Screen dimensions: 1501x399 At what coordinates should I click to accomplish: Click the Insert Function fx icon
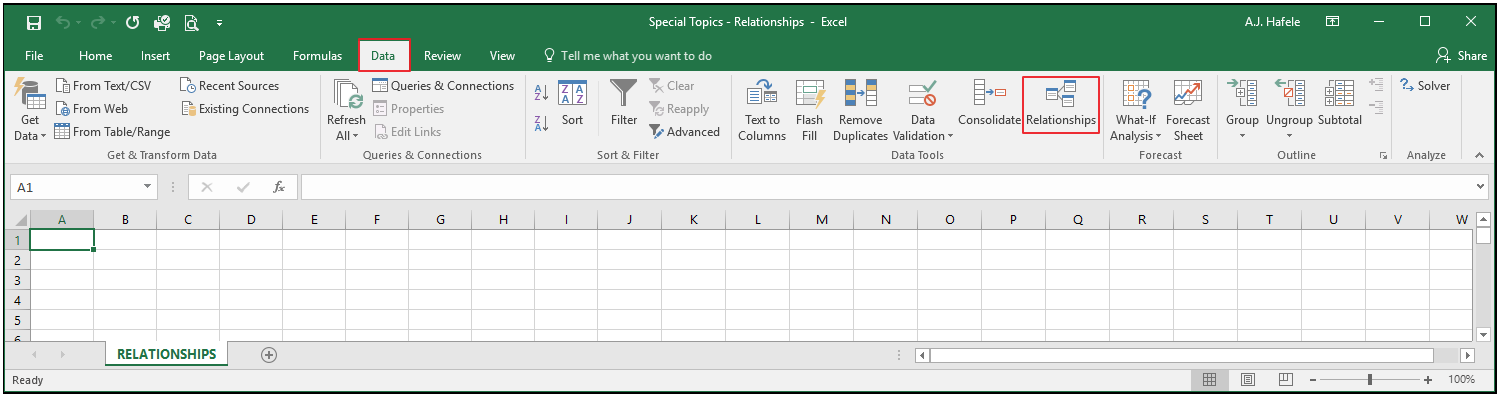279,187
